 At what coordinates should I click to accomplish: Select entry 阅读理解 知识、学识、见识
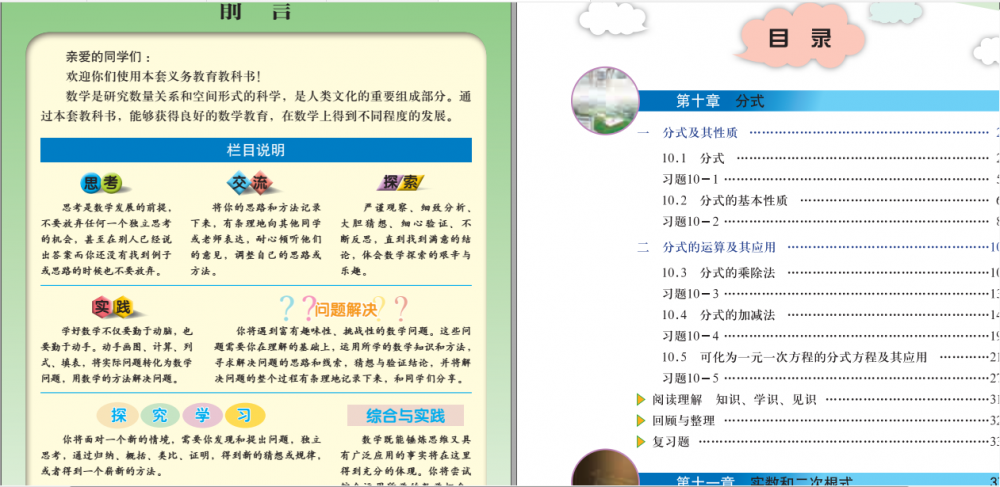[x=734, y=400]
